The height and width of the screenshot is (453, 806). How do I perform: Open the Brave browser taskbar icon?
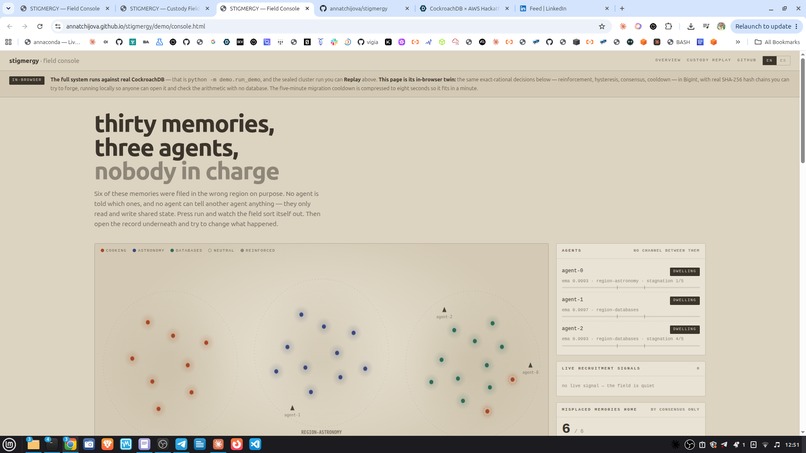(x=107, y=444)
